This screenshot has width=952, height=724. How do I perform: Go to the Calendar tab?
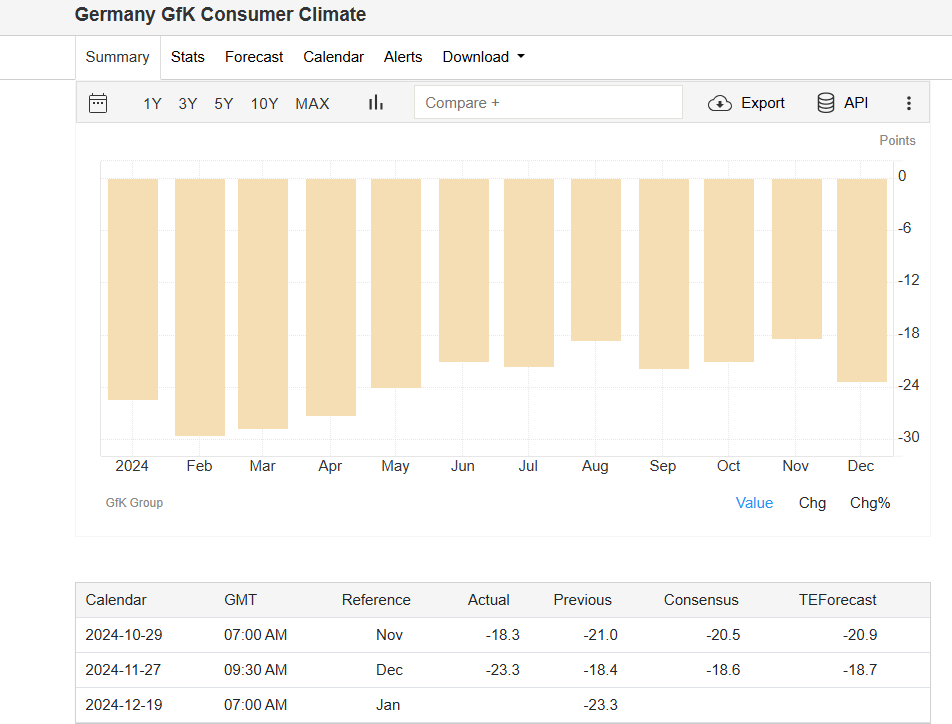pyautogui.click(x=333, y=57)
